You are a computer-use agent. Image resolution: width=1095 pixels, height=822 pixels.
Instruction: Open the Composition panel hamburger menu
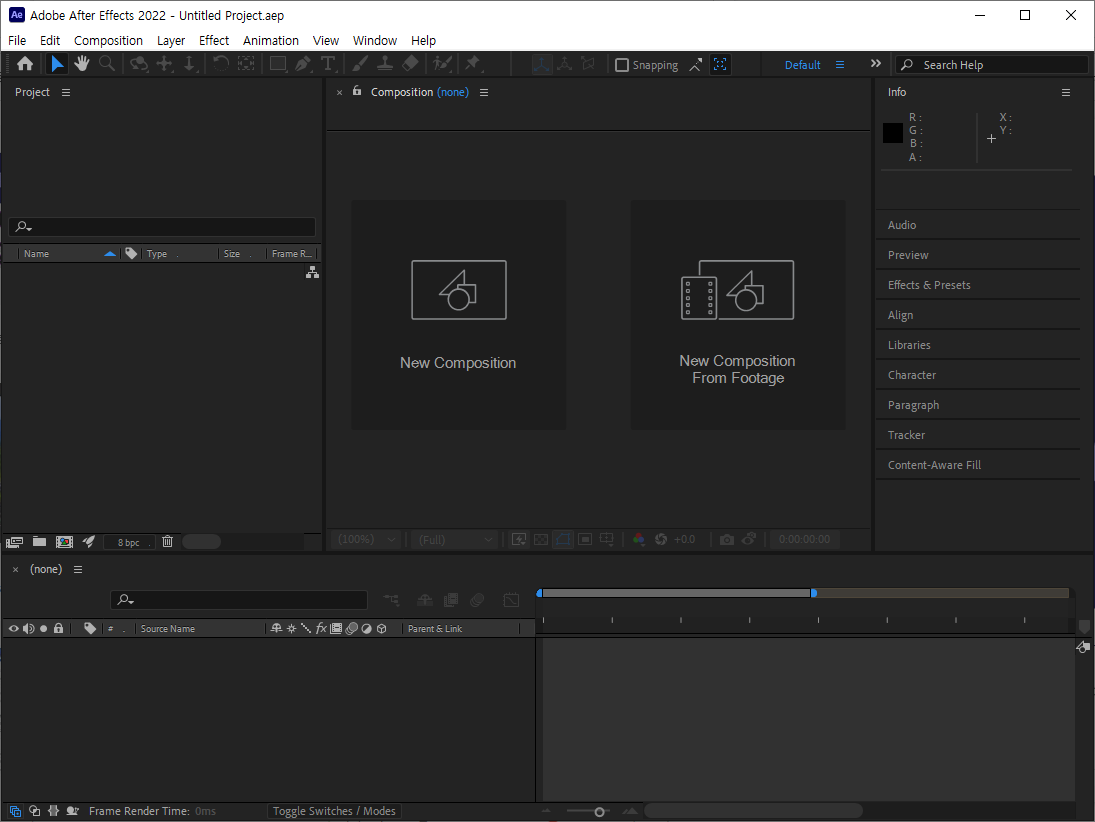484,92
